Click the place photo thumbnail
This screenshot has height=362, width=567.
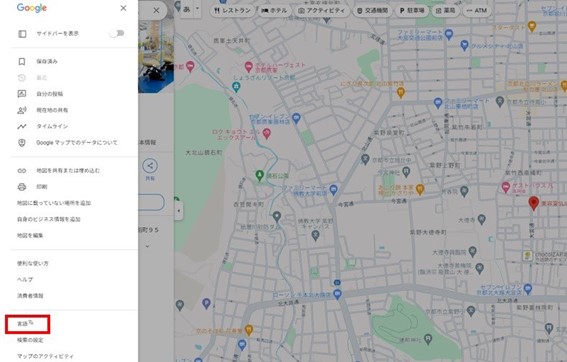156,56
